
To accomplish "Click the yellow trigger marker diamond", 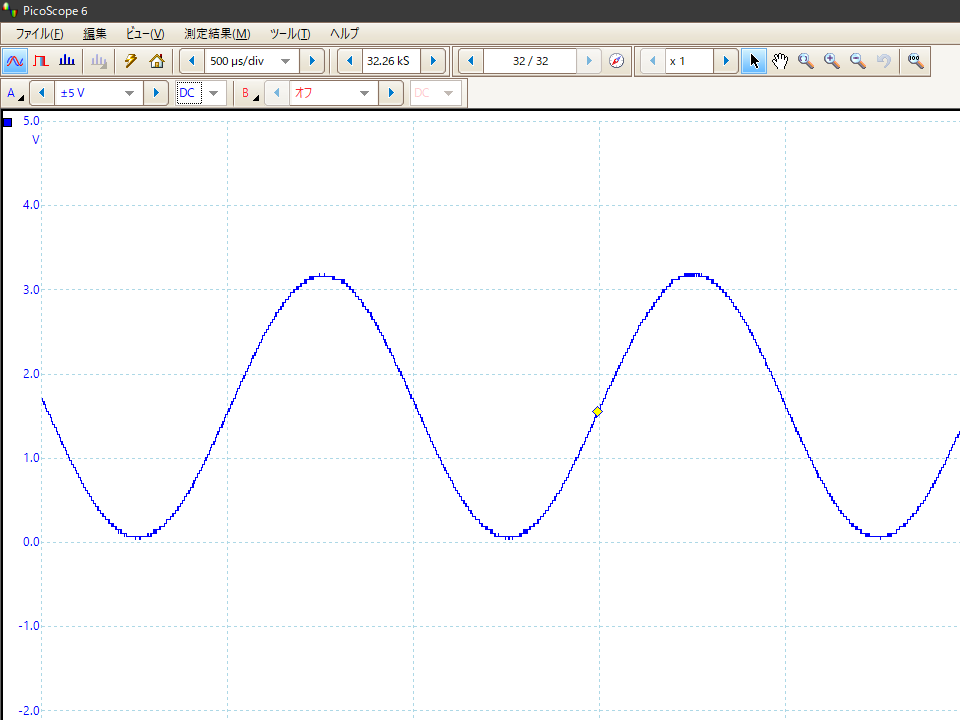I will [x=598, y=411].
